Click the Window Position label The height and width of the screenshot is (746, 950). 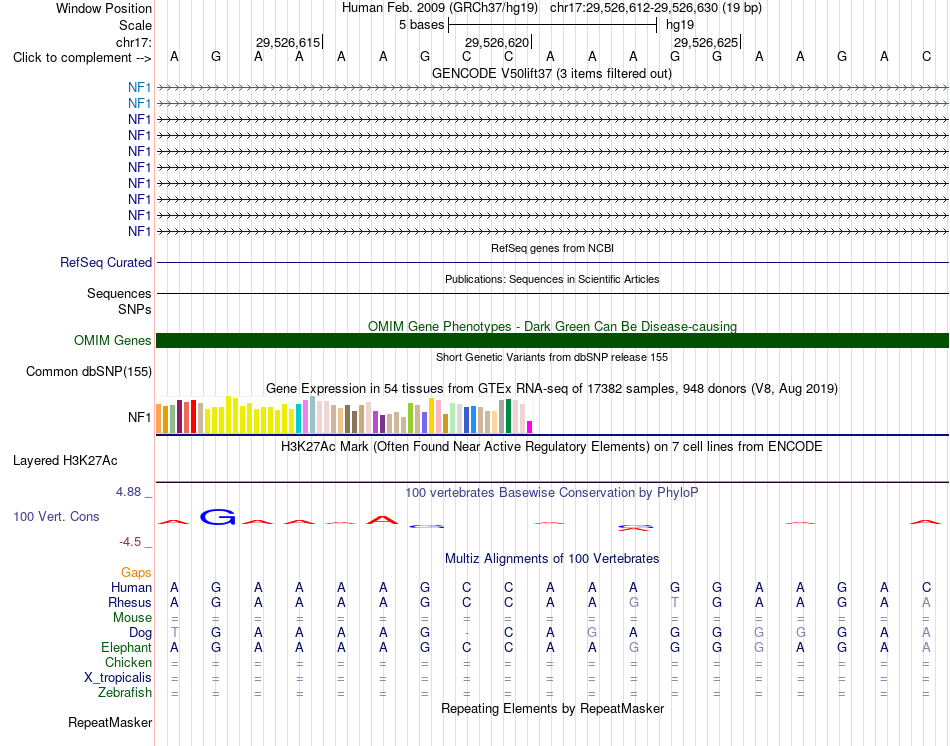(x=104, y=8)
